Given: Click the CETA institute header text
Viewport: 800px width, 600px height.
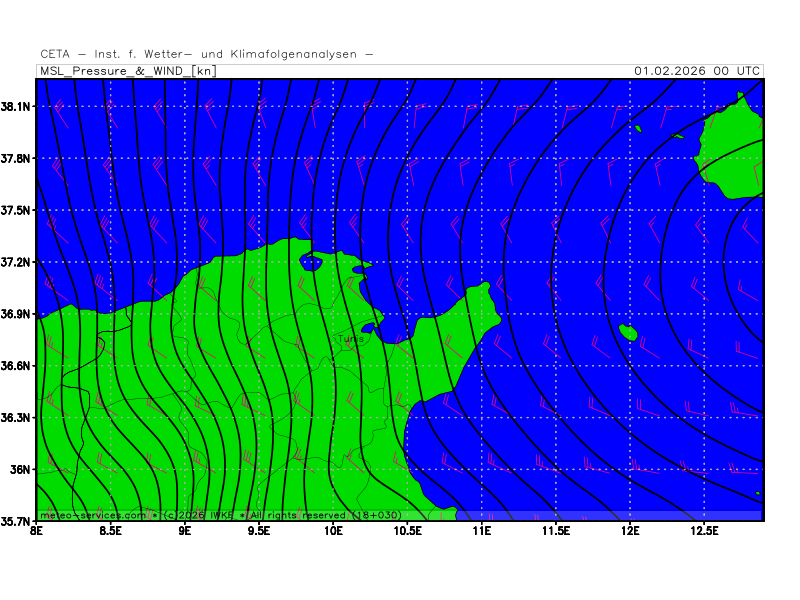Looking at the screenshot, I should pyautogui.click(x=207, y=54).
